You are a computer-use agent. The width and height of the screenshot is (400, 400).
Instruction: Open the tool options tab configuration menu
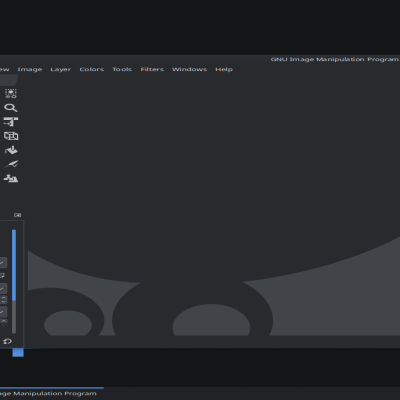pos(18,215)
